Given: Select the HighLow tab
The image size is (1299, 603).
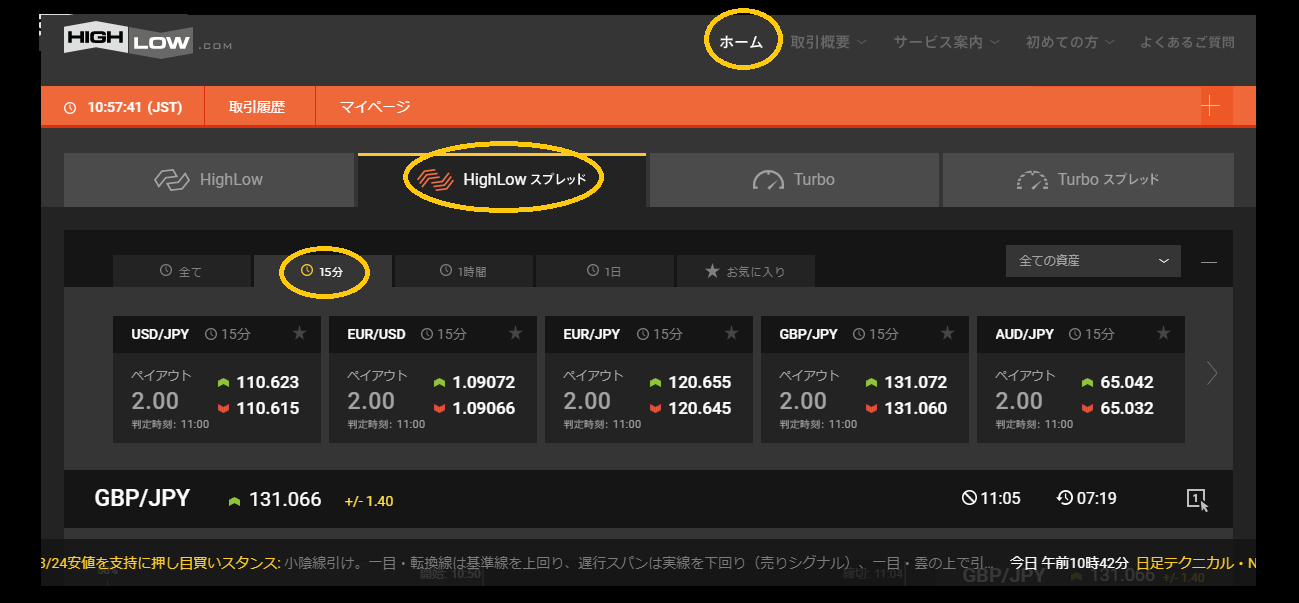Looking at the screenshot, I should pos(208,180).
